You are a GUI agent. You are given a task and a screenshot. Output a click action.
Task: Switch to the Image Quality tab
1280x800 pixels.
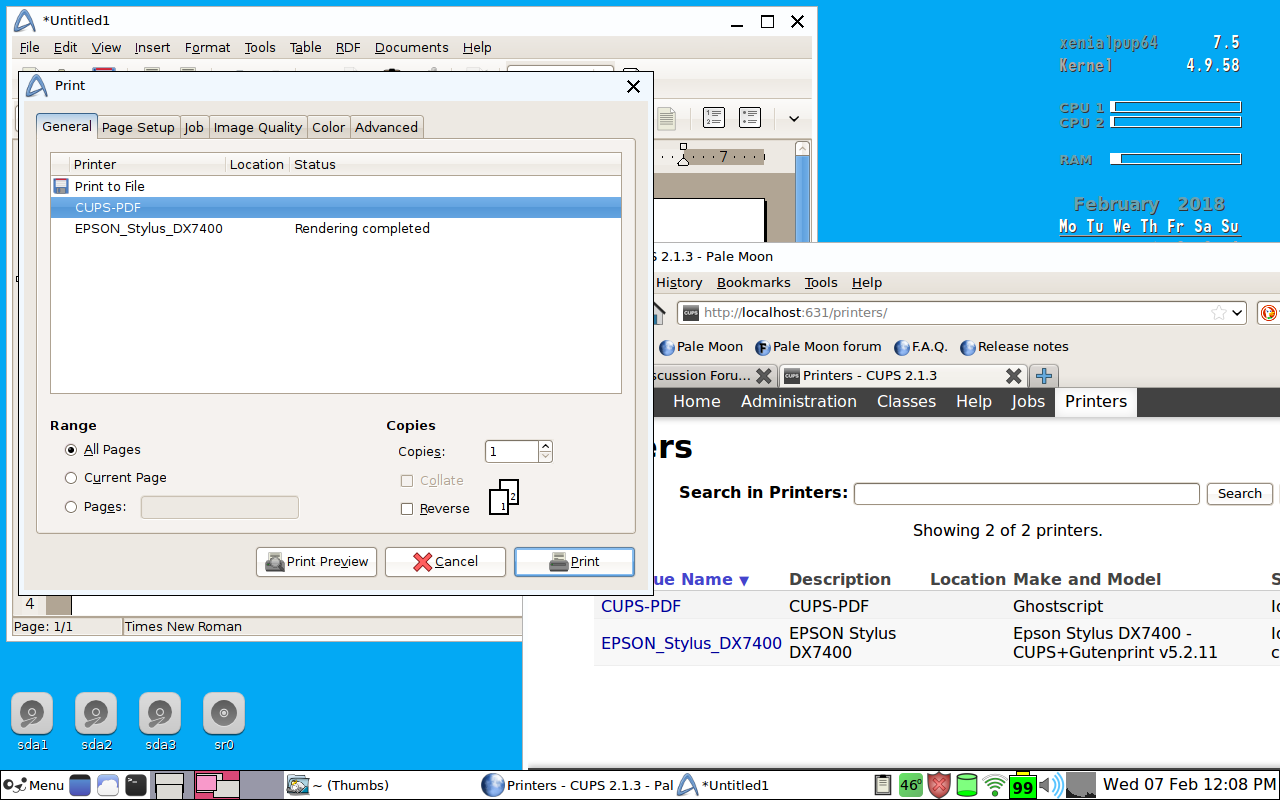coord(258,127)
